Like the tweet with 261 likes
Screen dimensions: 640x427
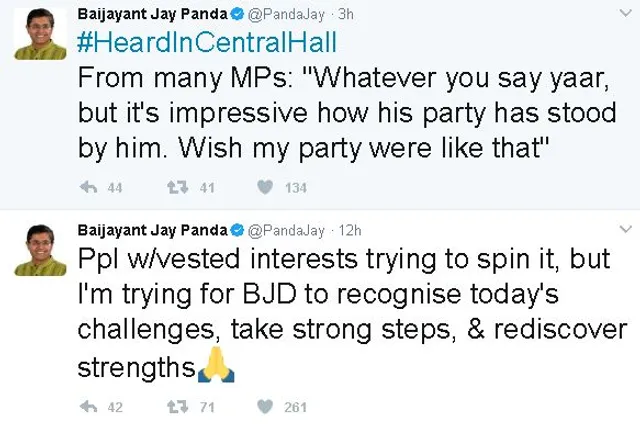click(x=265, y=407)
